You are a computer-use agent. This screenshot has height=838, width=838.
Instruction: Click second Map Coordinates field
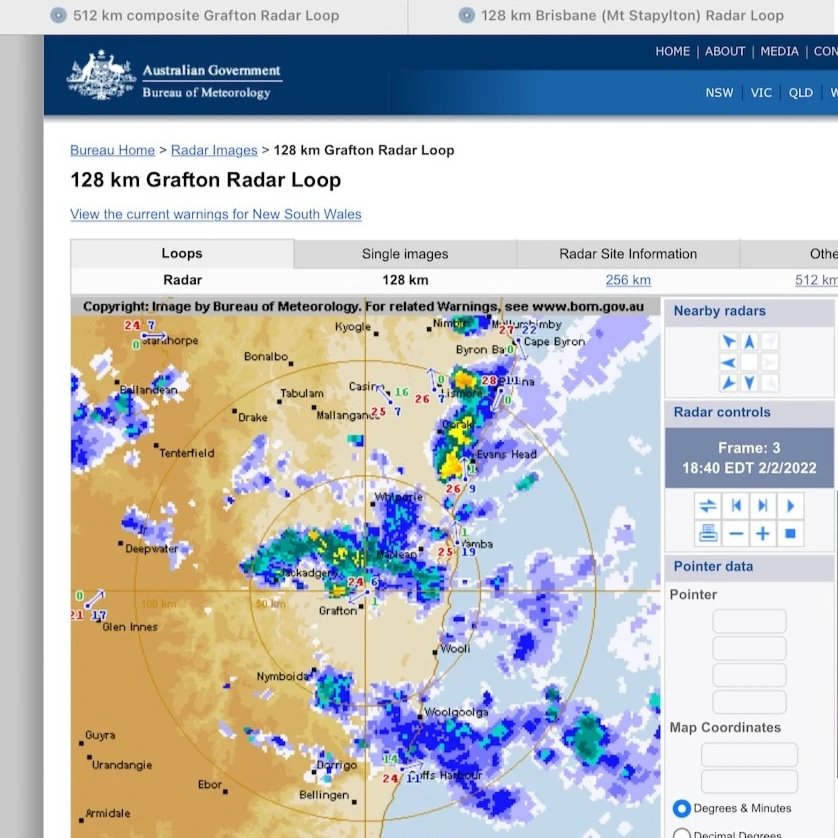click(749, 781)
